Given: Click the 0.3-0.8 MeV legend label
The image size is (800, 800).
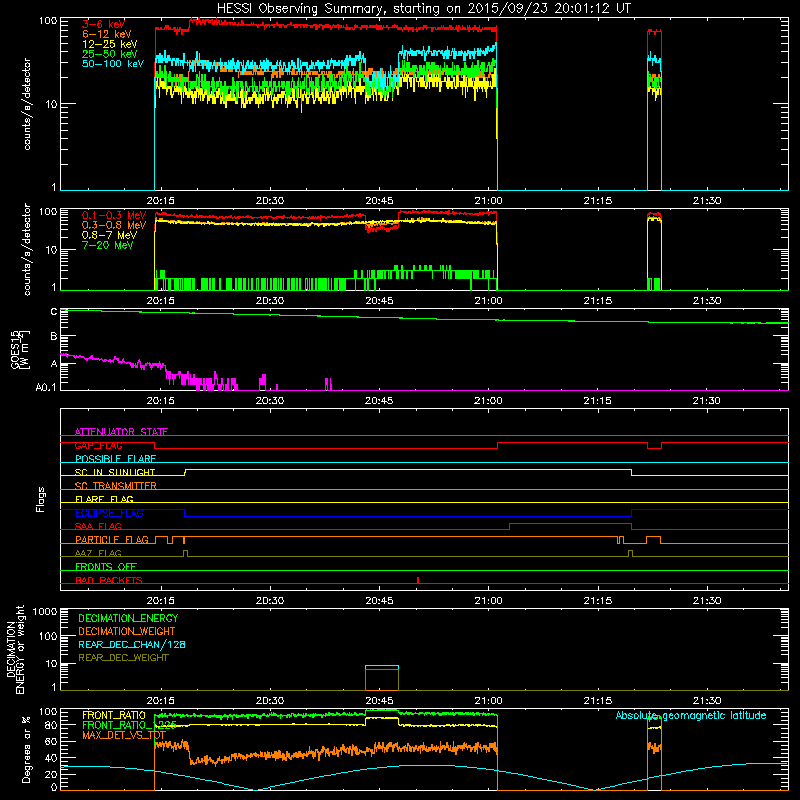Looking at the screenshot, I should click(x=114, y=225).
